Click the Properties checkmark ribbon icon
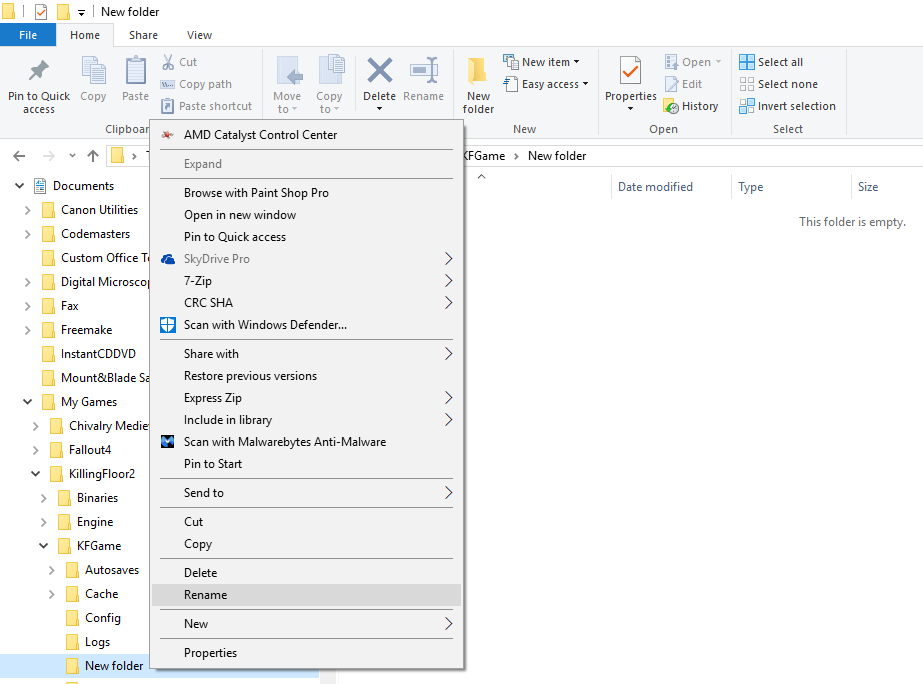The height and width of the screenshot is (684, 923). (x=630, y=71)
